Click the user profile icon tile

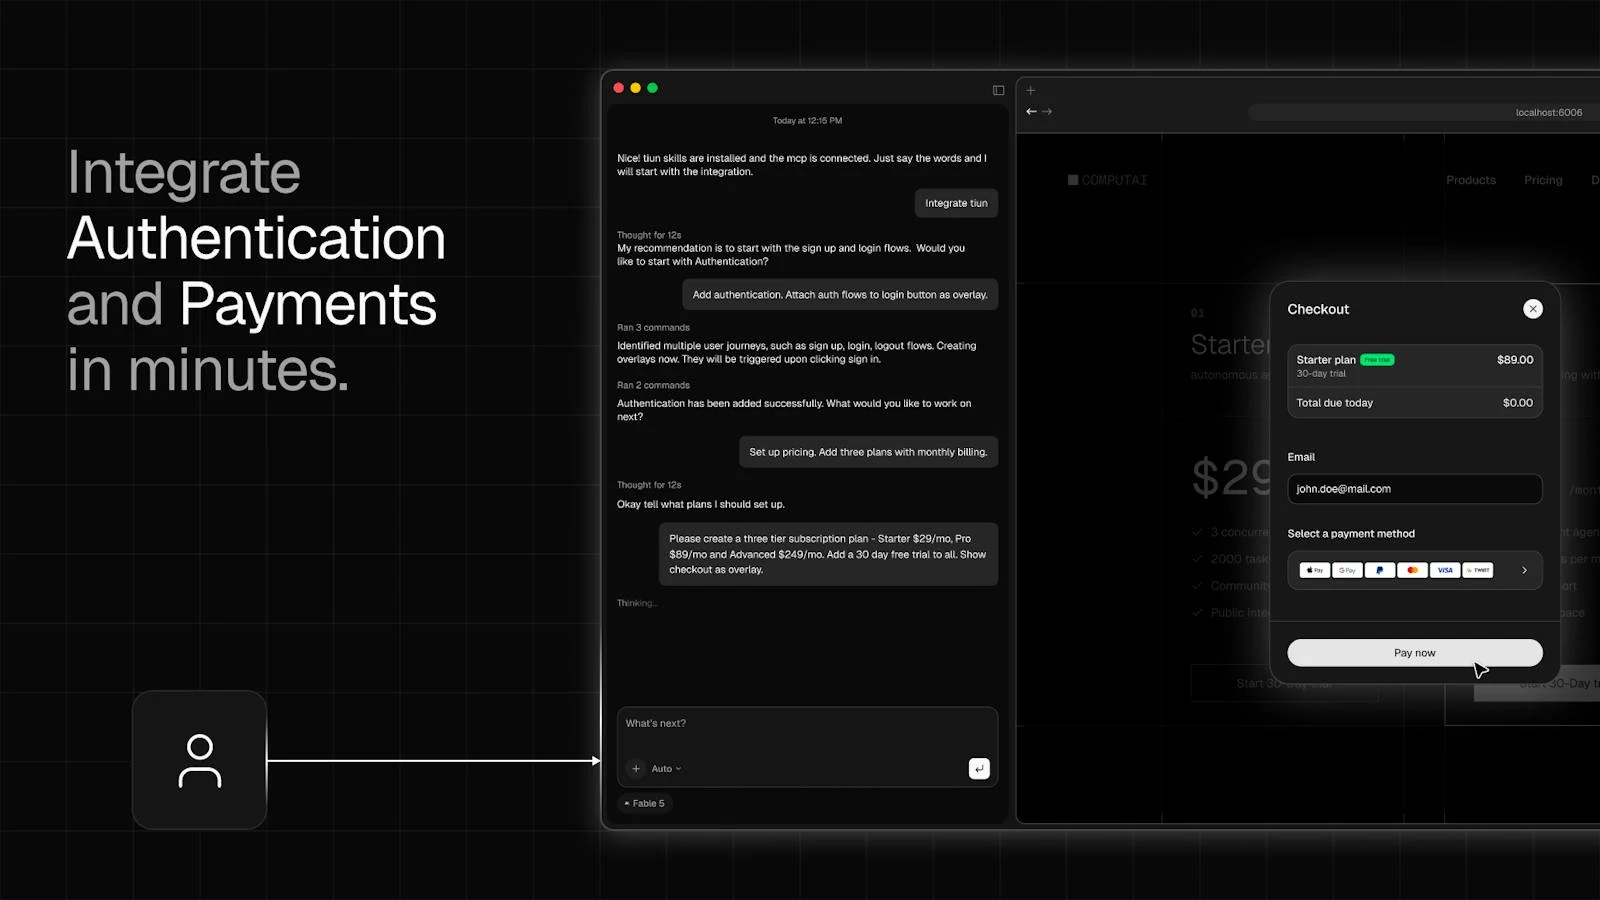pos(200,760)
